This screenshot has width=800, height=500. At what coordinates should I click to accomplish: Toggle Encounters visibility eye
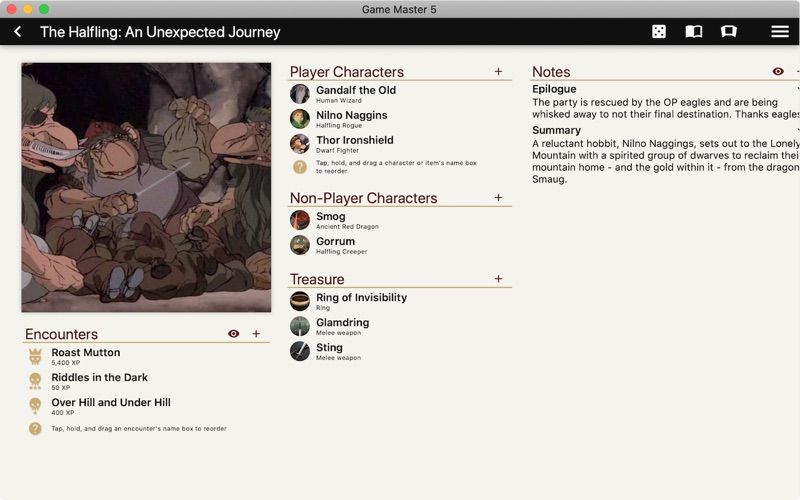pyautogui.click(x=234, y=333)
